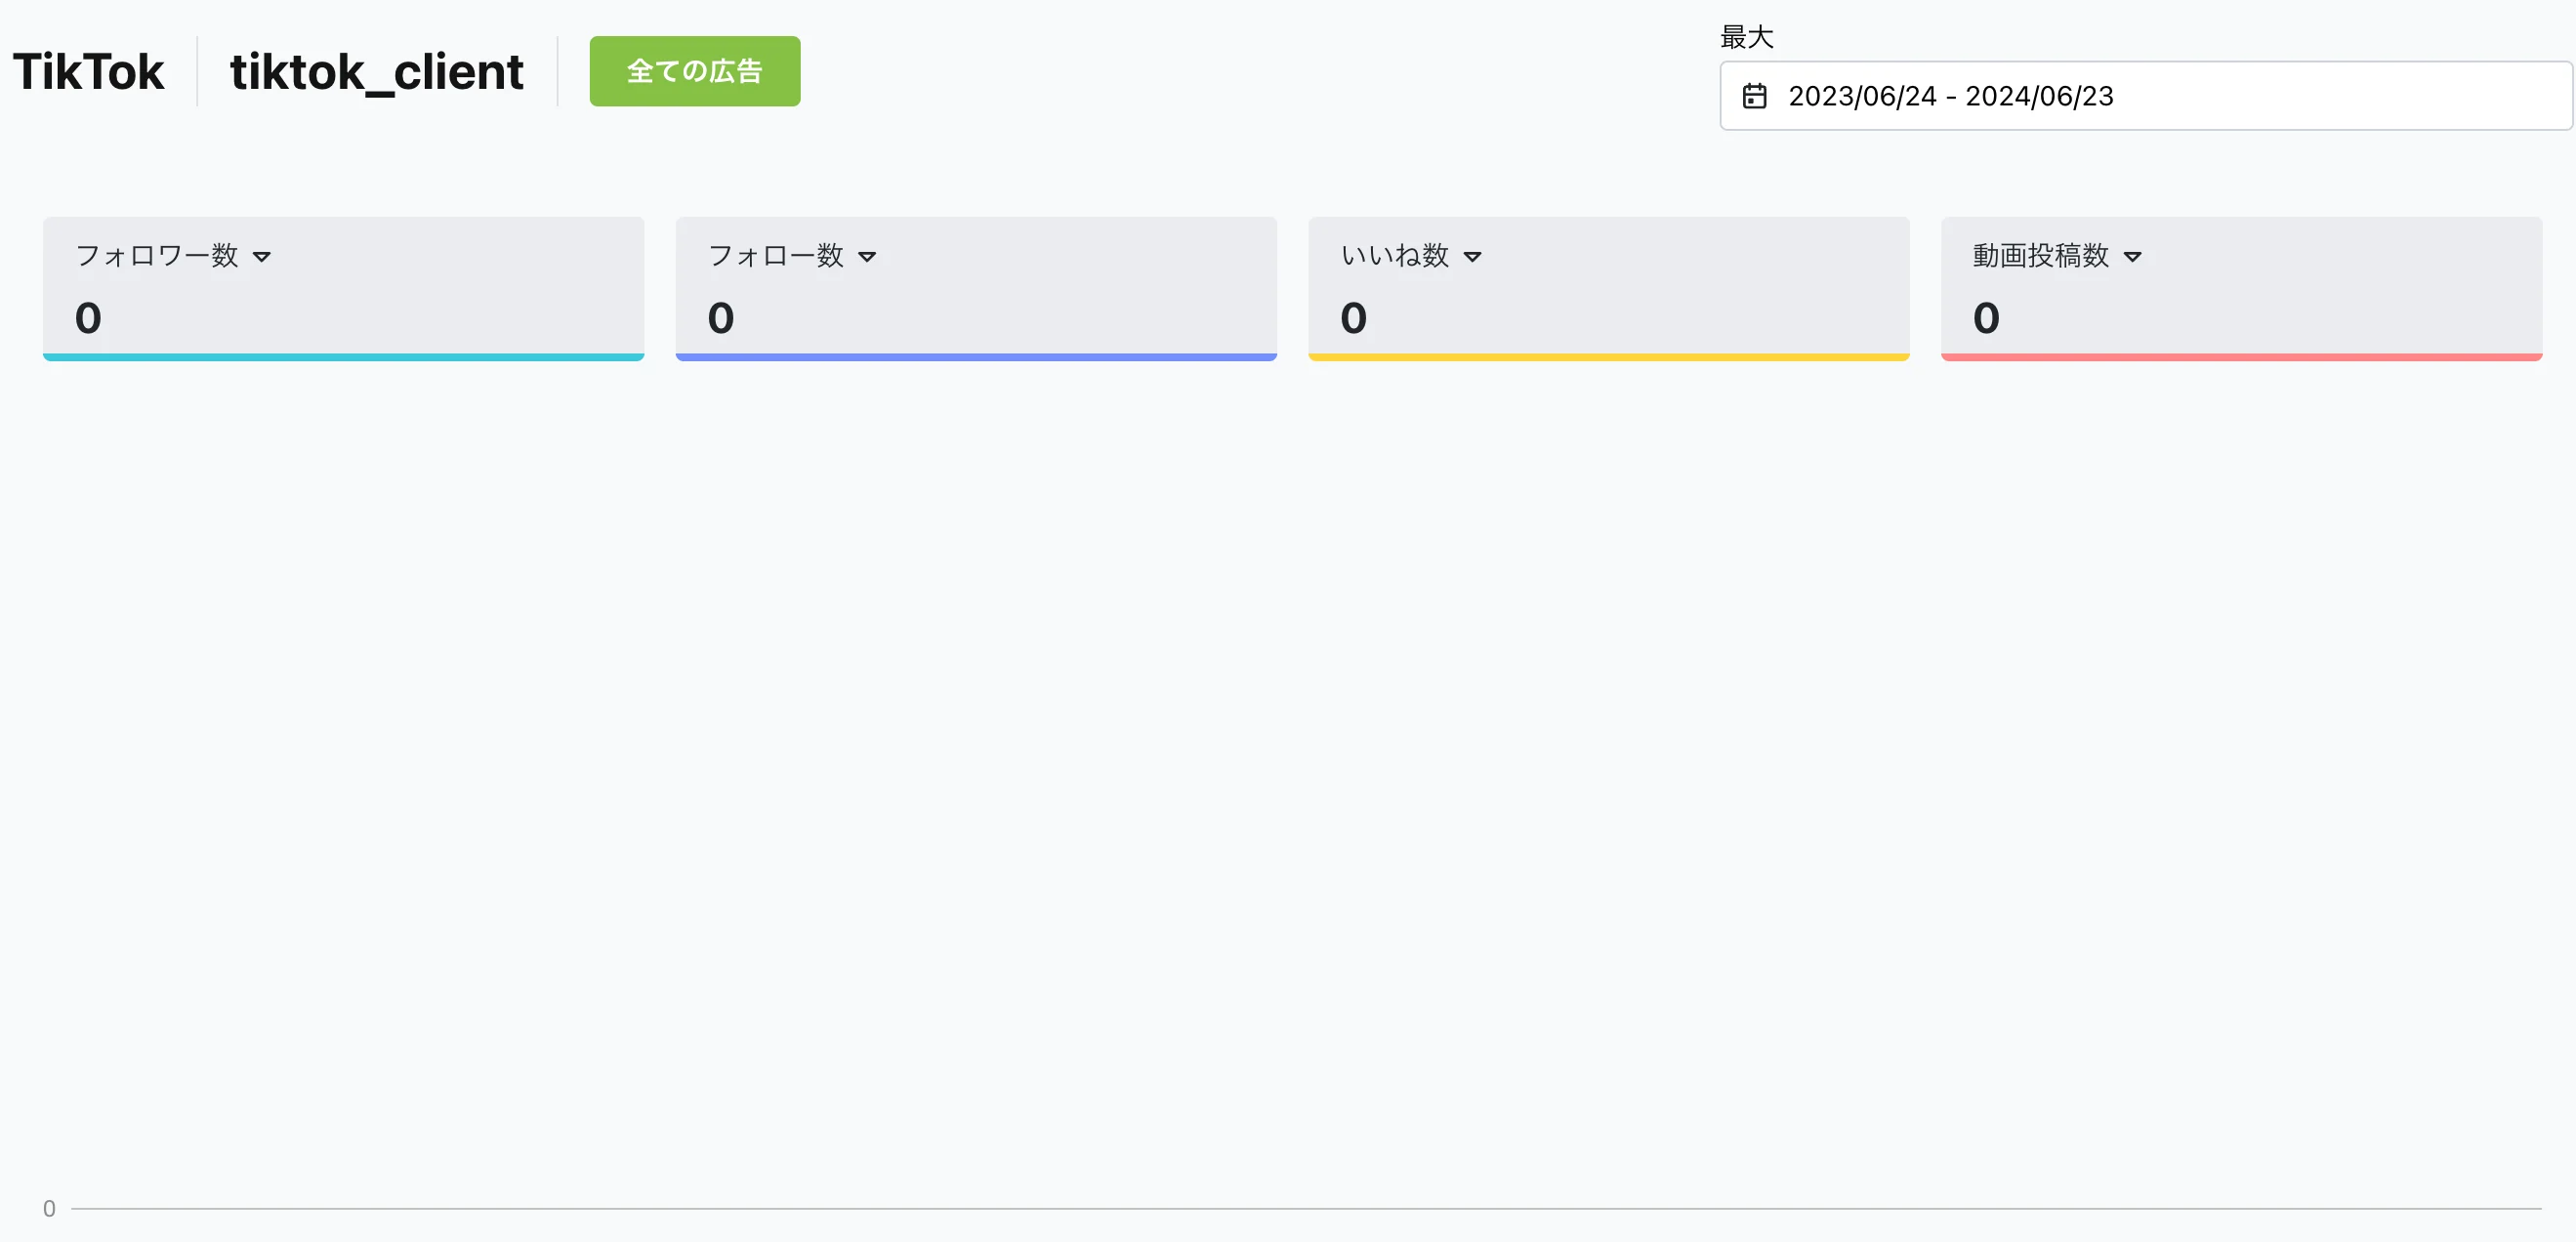2576x1242 pixels.
Task: Click the 全ての広告 green button
Action: click(x=694, y=71)
